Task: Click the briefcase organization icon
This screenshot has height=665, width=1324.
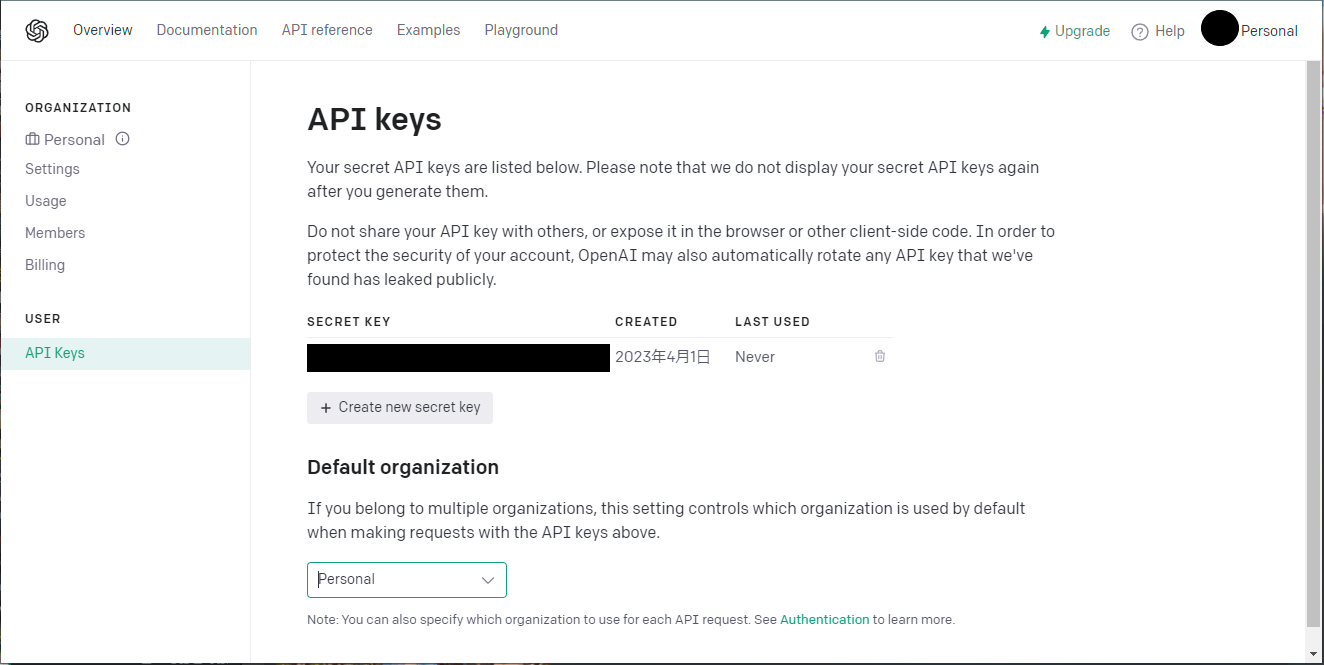Action: [x=32, y=139]
